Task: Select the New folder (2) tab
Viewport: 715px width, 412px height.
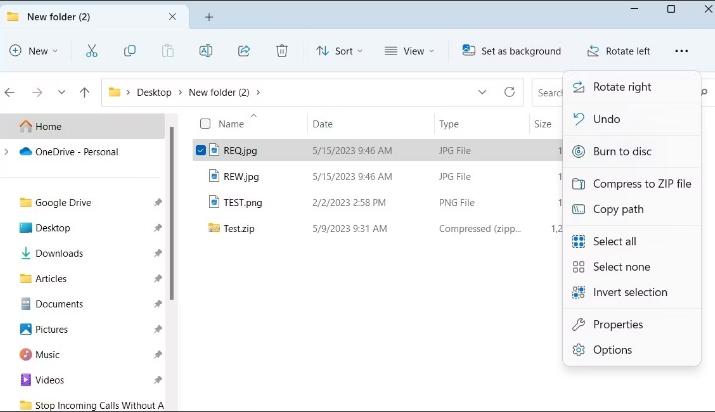Action: tap(93, 17)
